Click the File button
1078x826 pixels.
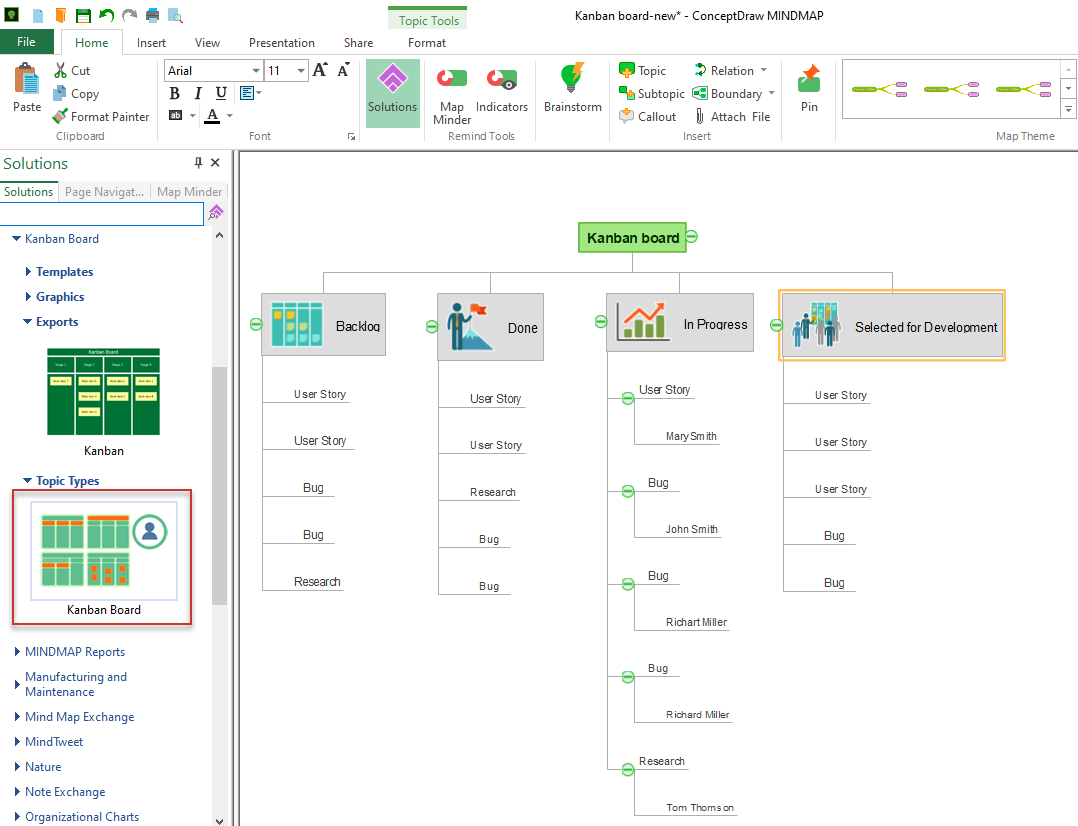click(x=27, y=42)
